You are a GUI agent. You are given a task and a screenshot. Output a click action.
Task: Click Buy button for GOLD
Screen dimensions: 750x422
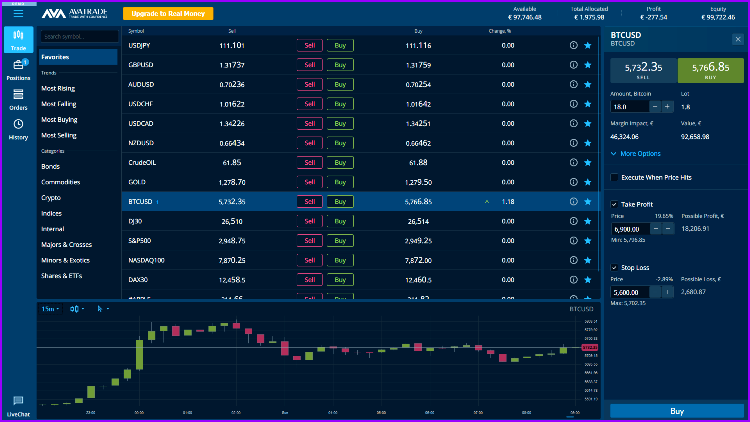pyautogui.click(x=340, y=182)
